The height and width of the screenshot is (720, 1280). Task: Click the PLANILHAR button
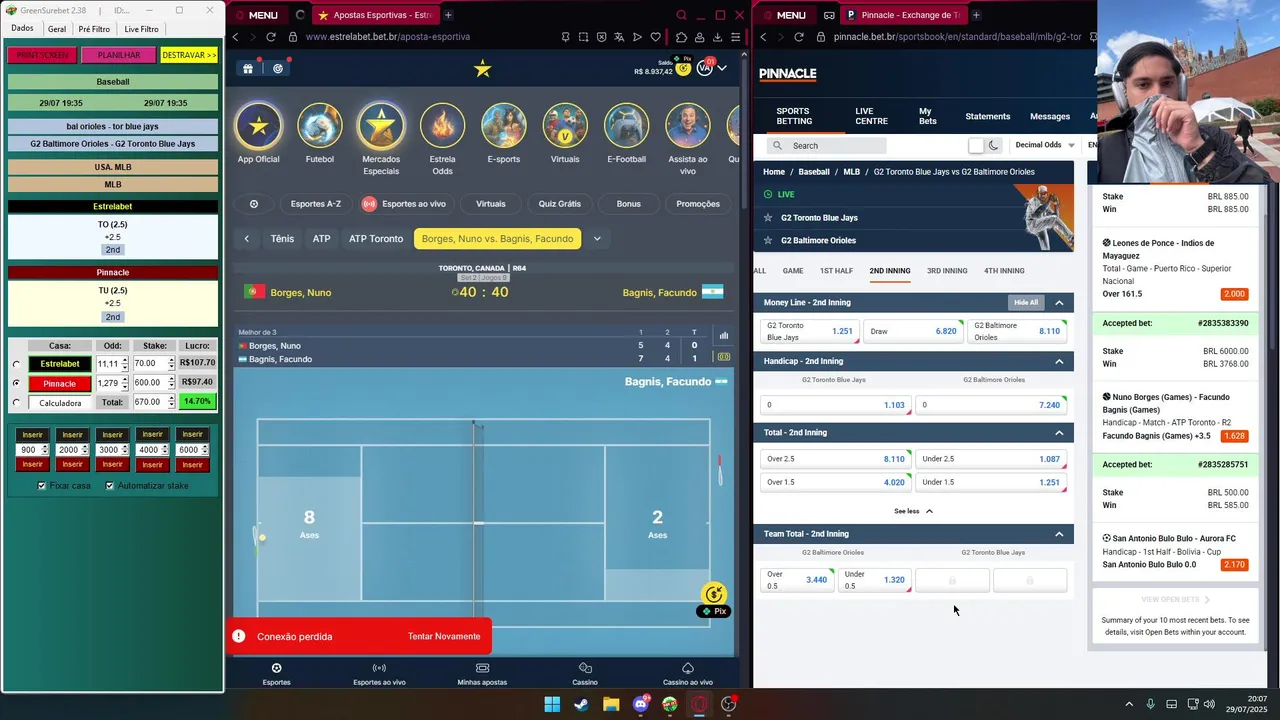tap(119, 55)
